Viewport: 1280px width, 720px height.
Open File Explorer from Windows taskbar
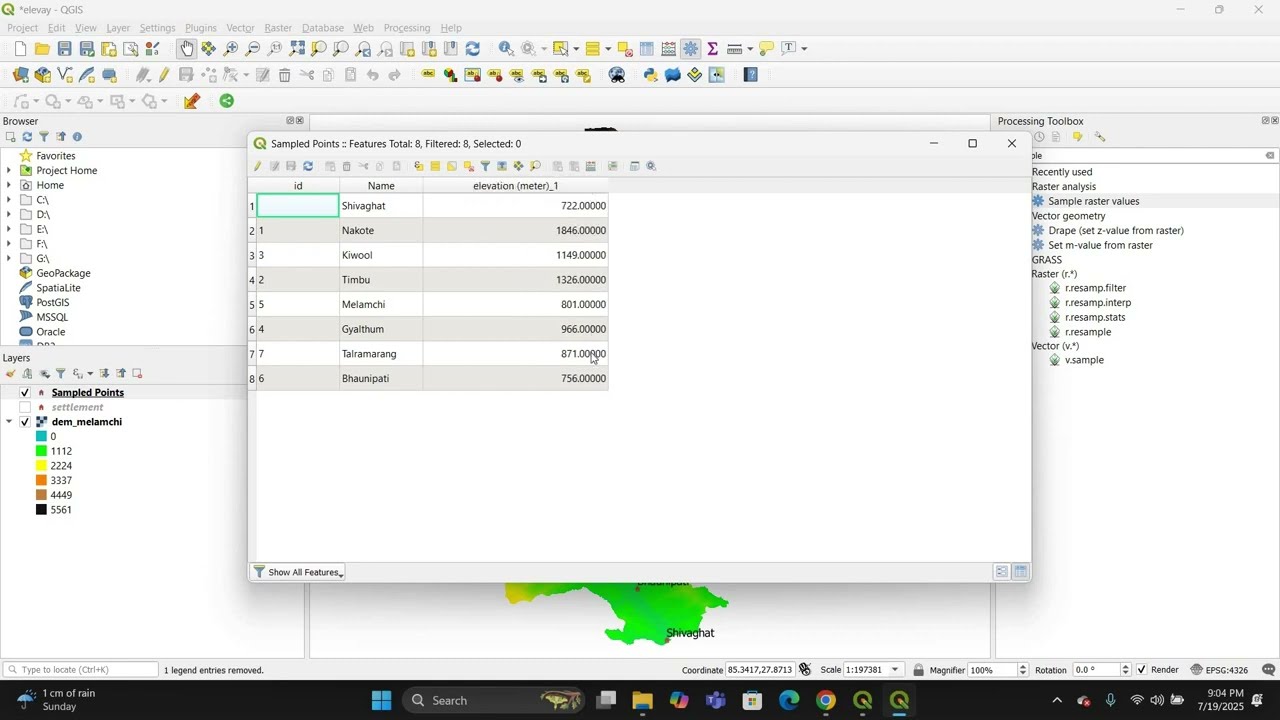(x=642, y=701)
